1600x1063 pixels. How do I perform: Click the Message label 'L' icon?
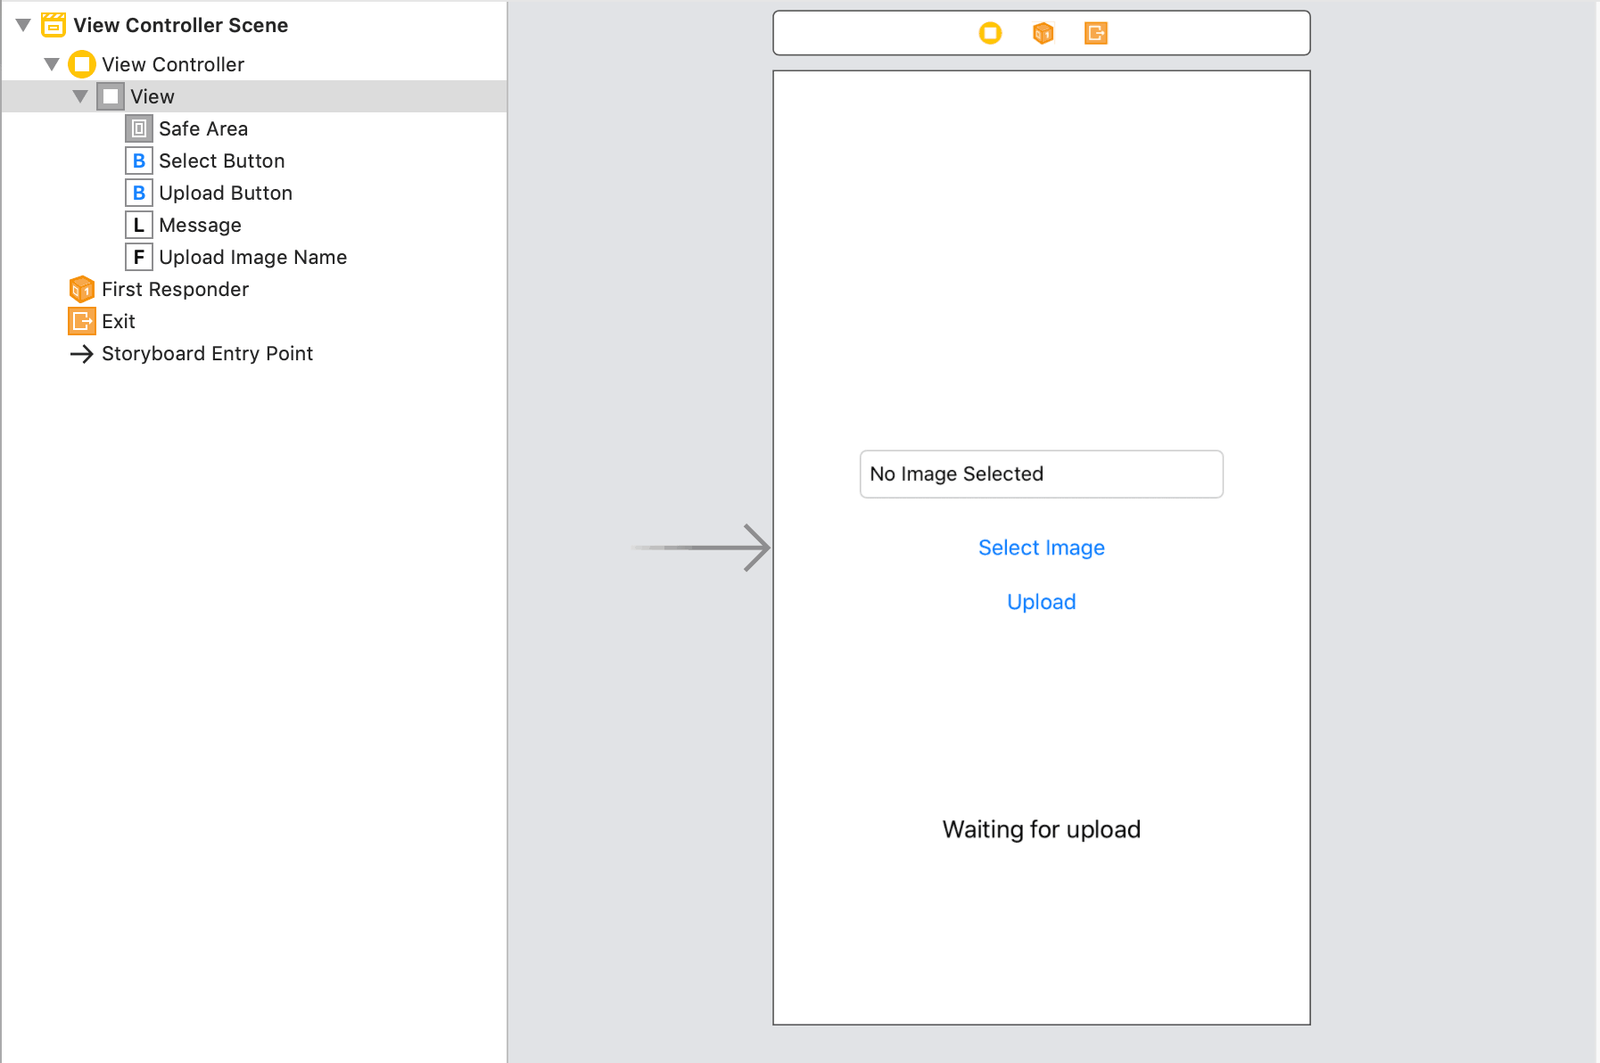pyautogui.click(x=139, y=225)
